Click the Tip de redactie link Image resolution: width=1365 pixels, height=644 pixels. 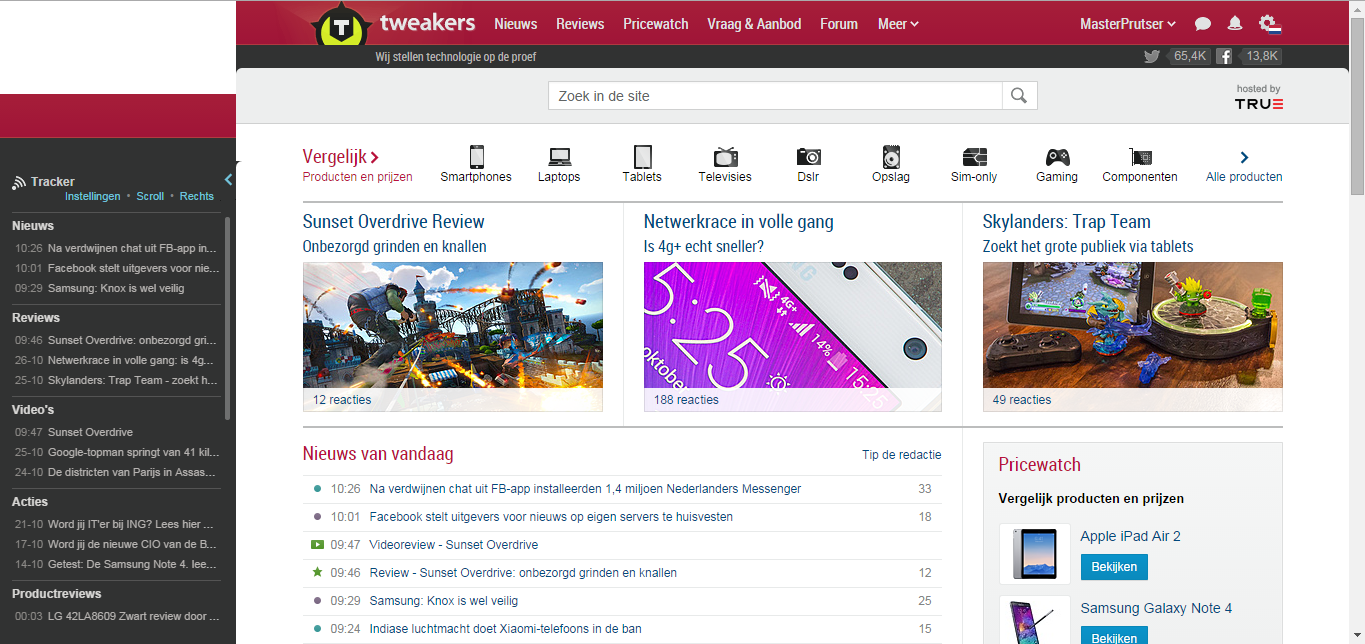(902, 455)
